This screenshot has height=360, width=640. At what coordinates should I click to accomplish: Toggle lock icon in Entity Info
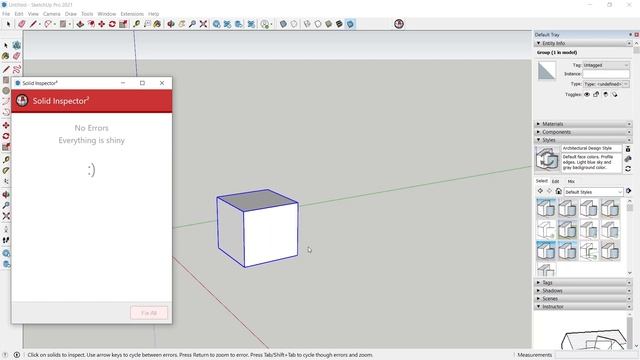(x=596, y=94)
